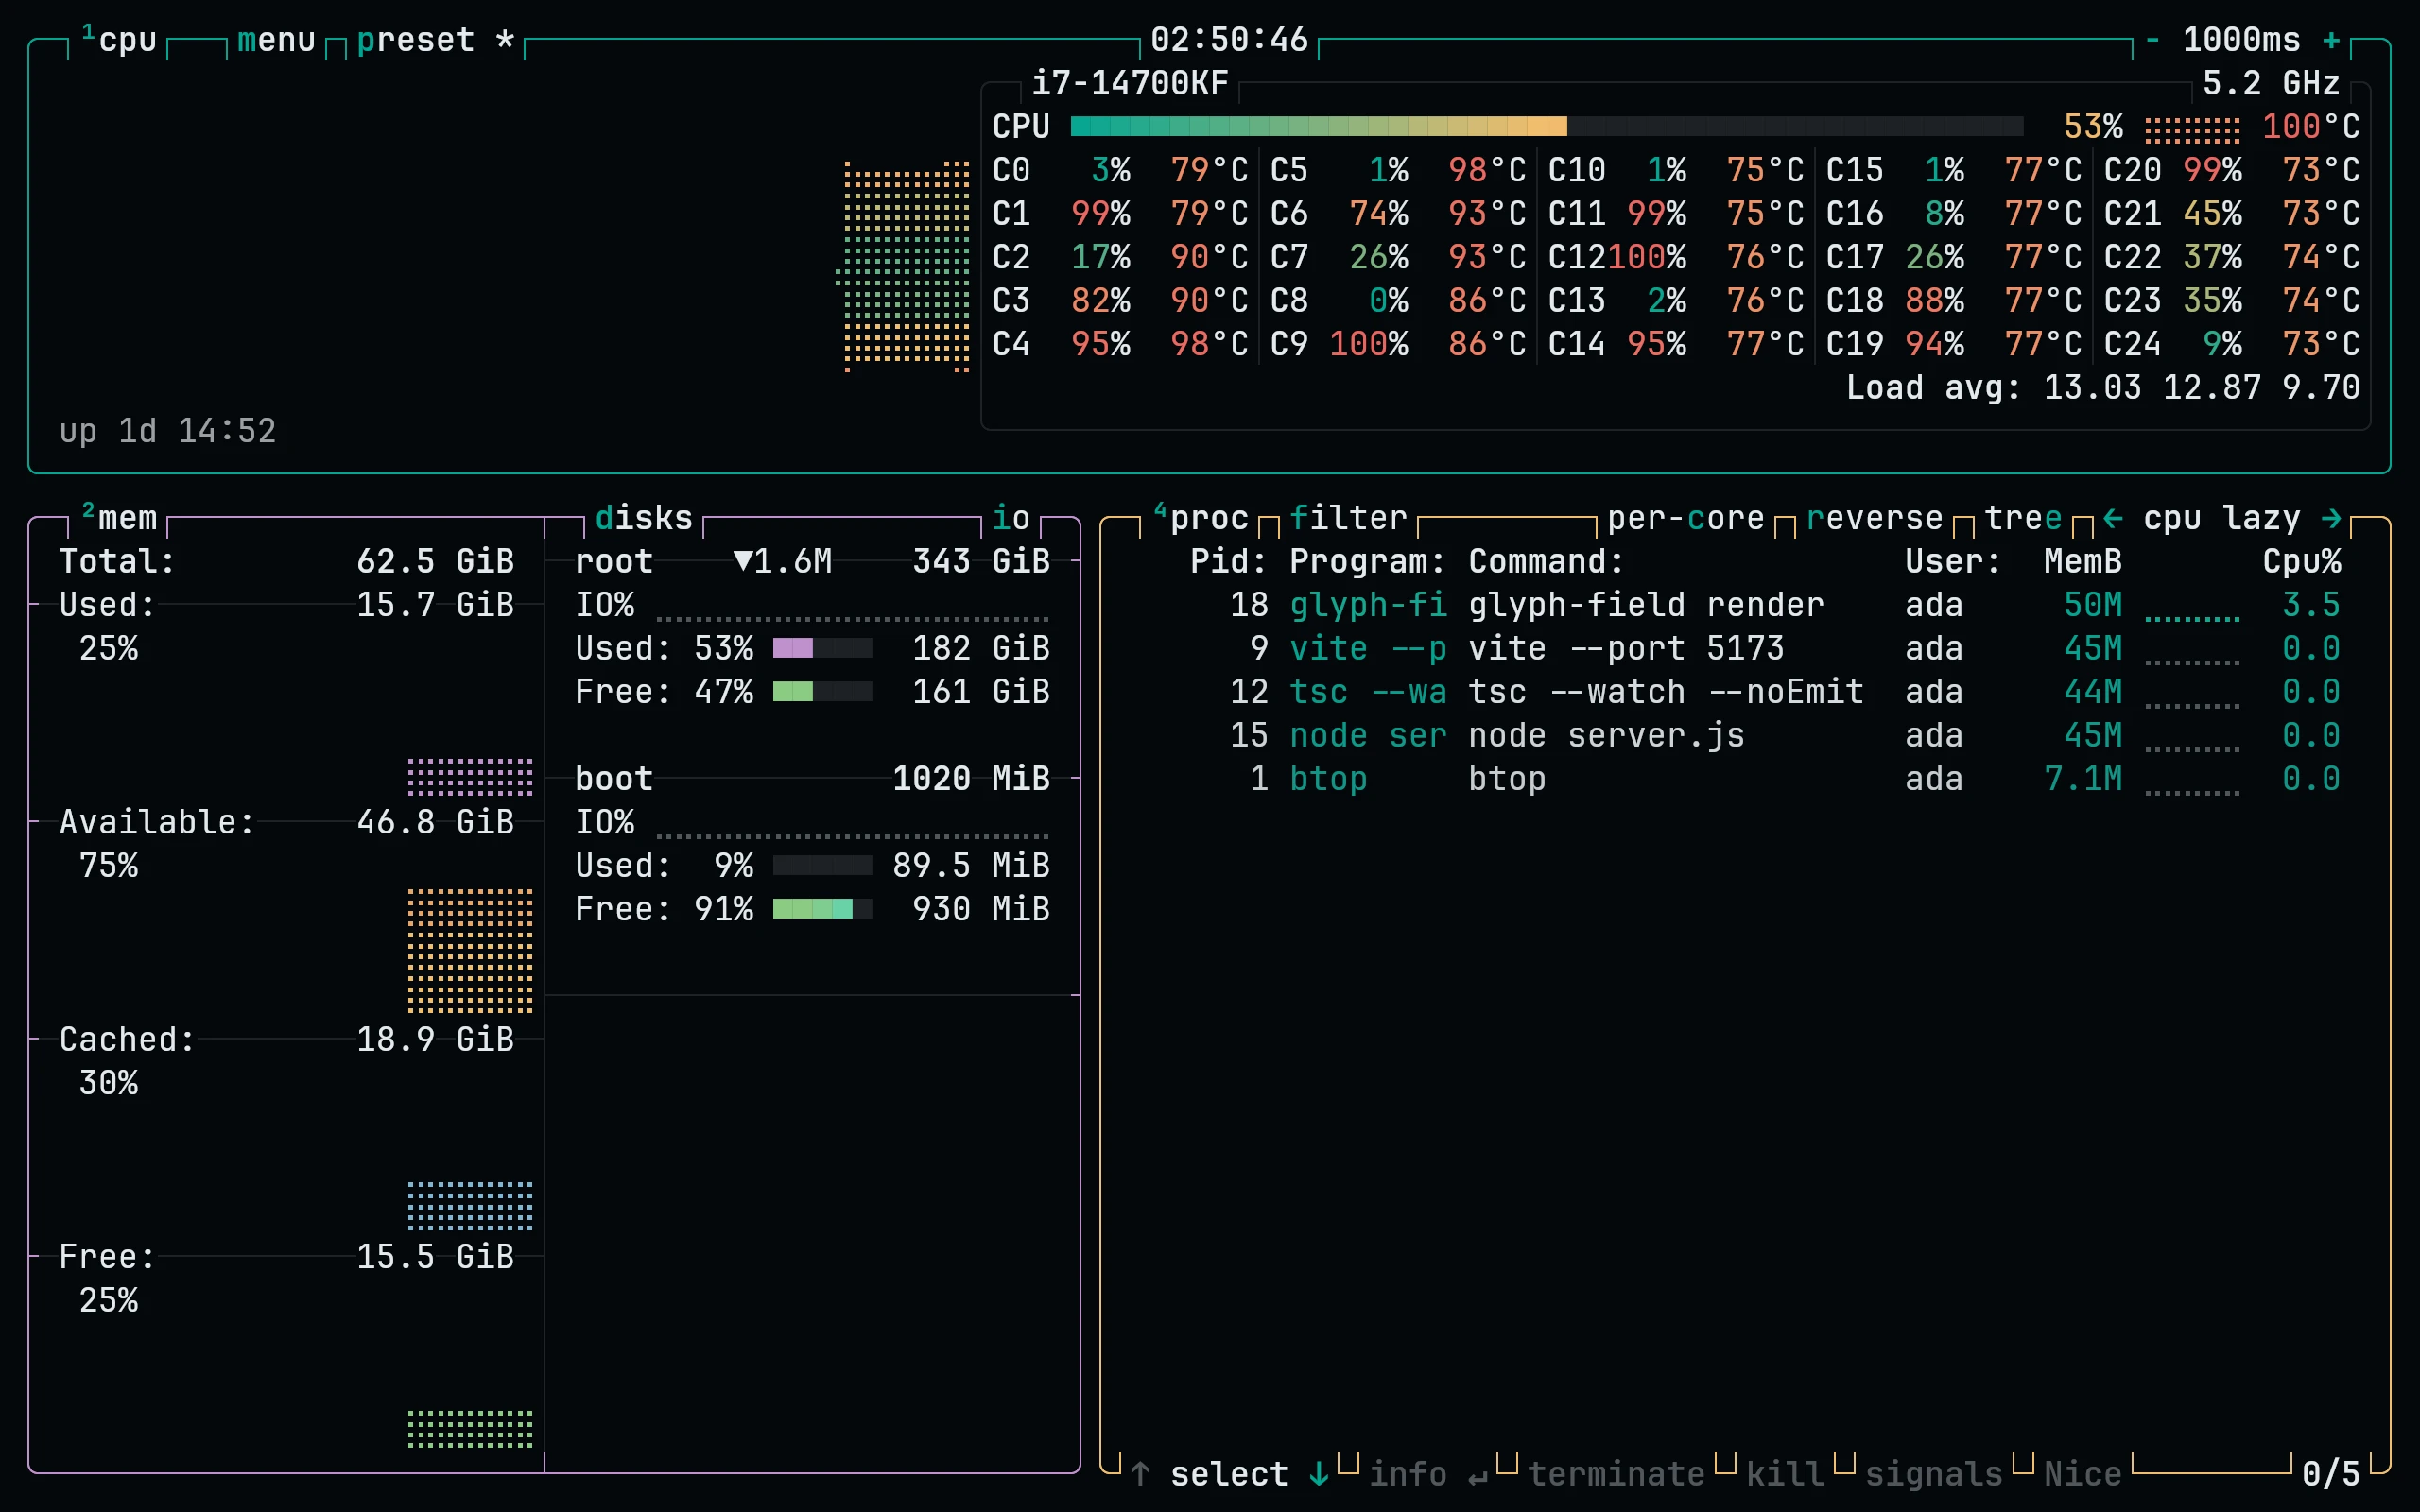Increase update interval with plus button
Viewport: 2420px width, 1512px height.
tap(2331, 40)
